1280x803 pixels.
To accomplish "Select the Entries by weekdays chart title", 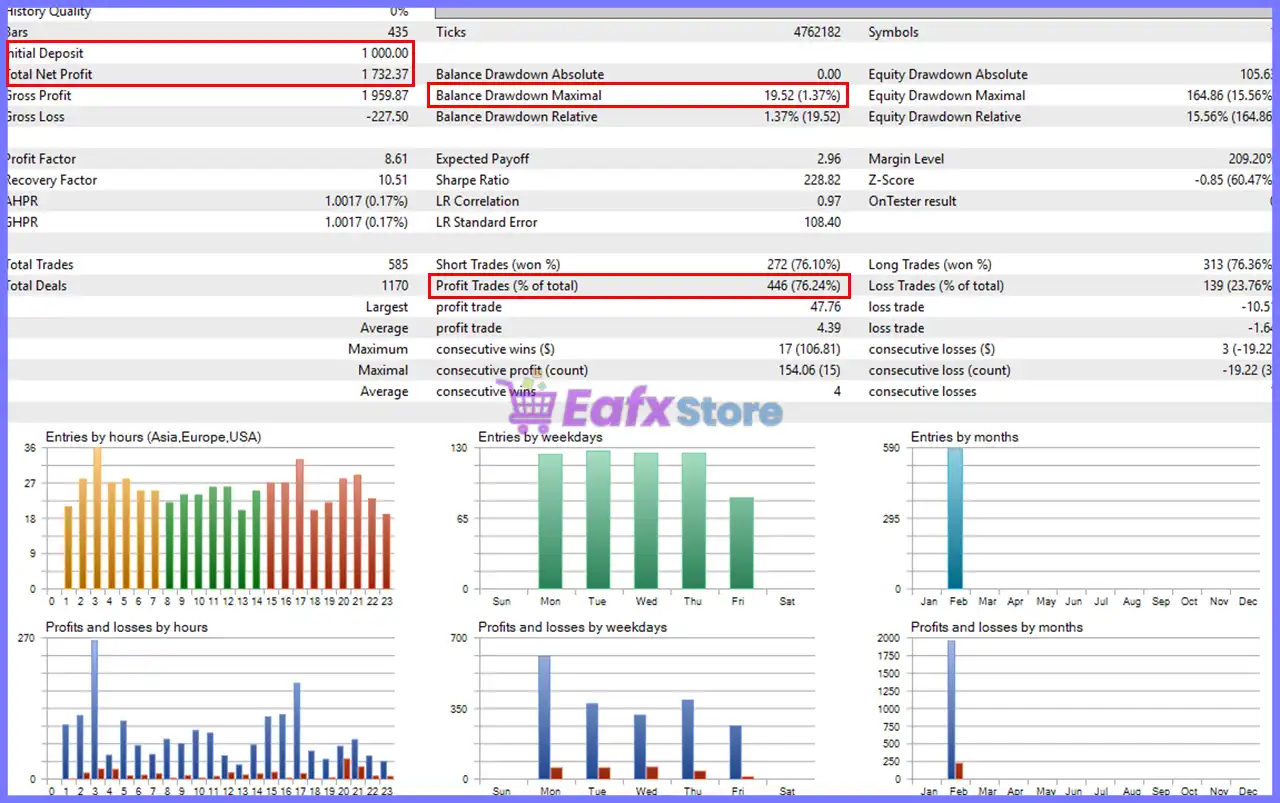I will [x=540, y=437].
